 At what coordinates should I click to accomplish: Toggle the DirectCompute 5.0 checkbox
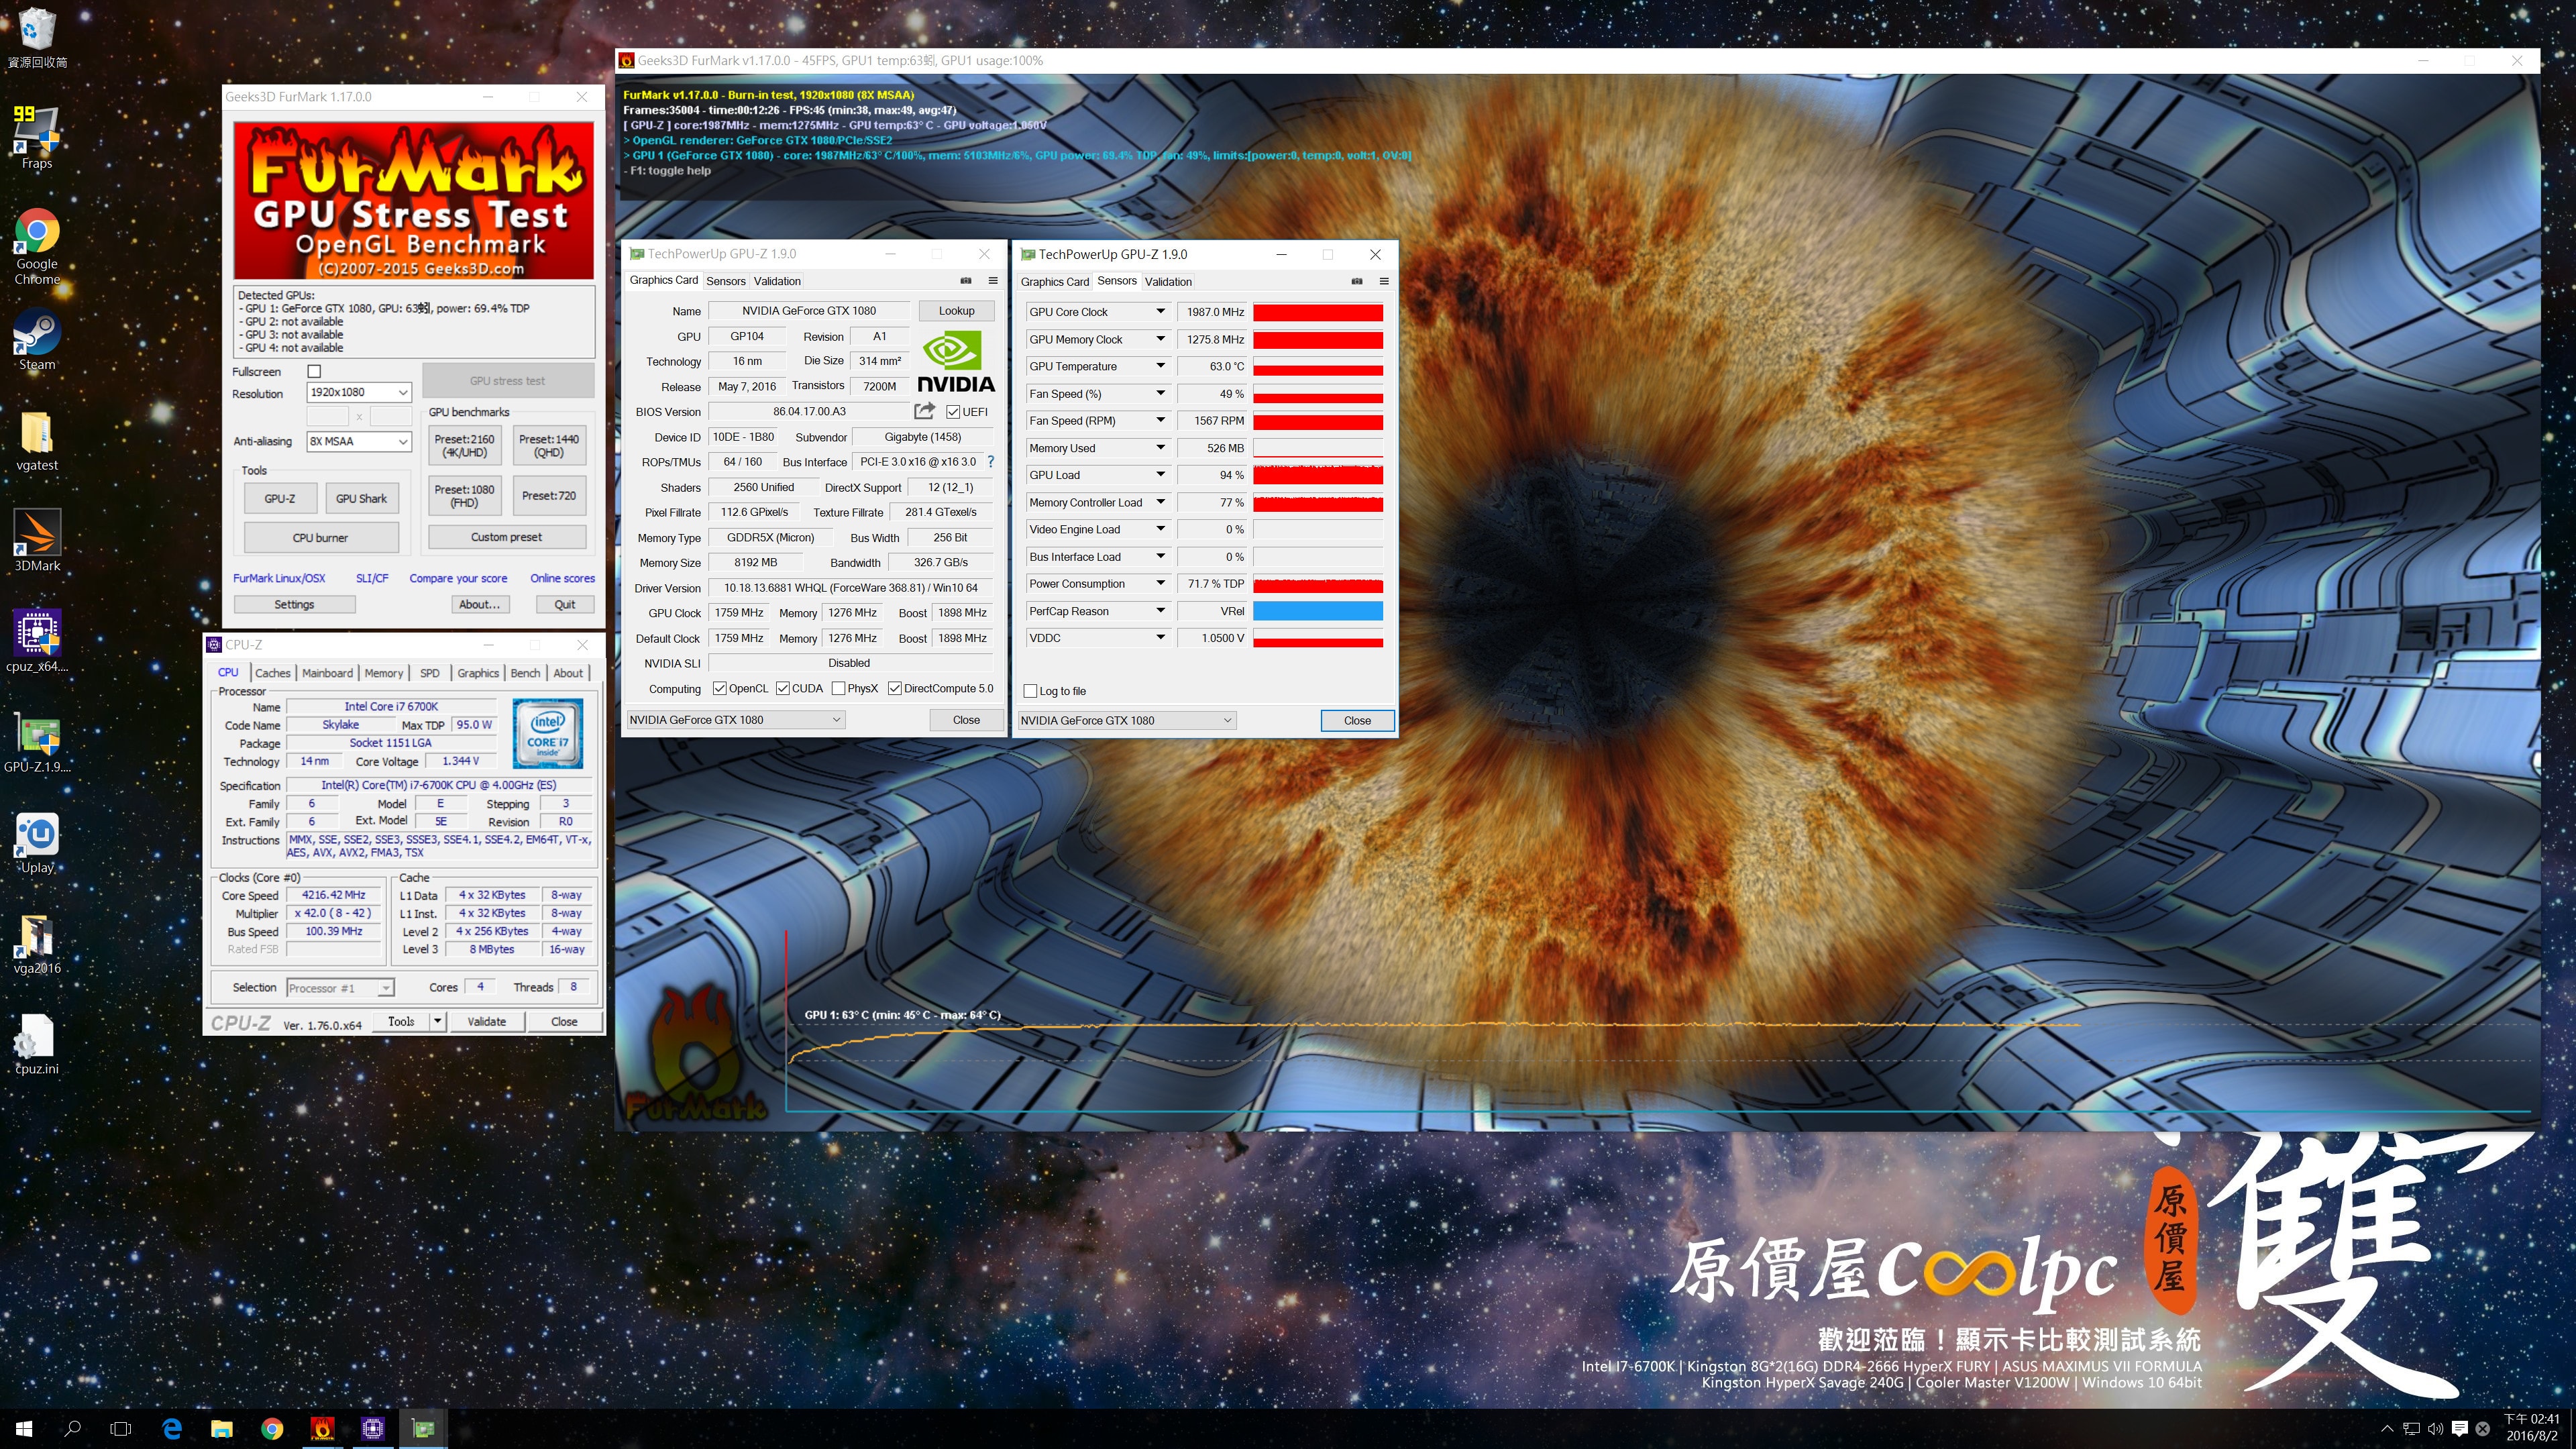pos(894,688)
